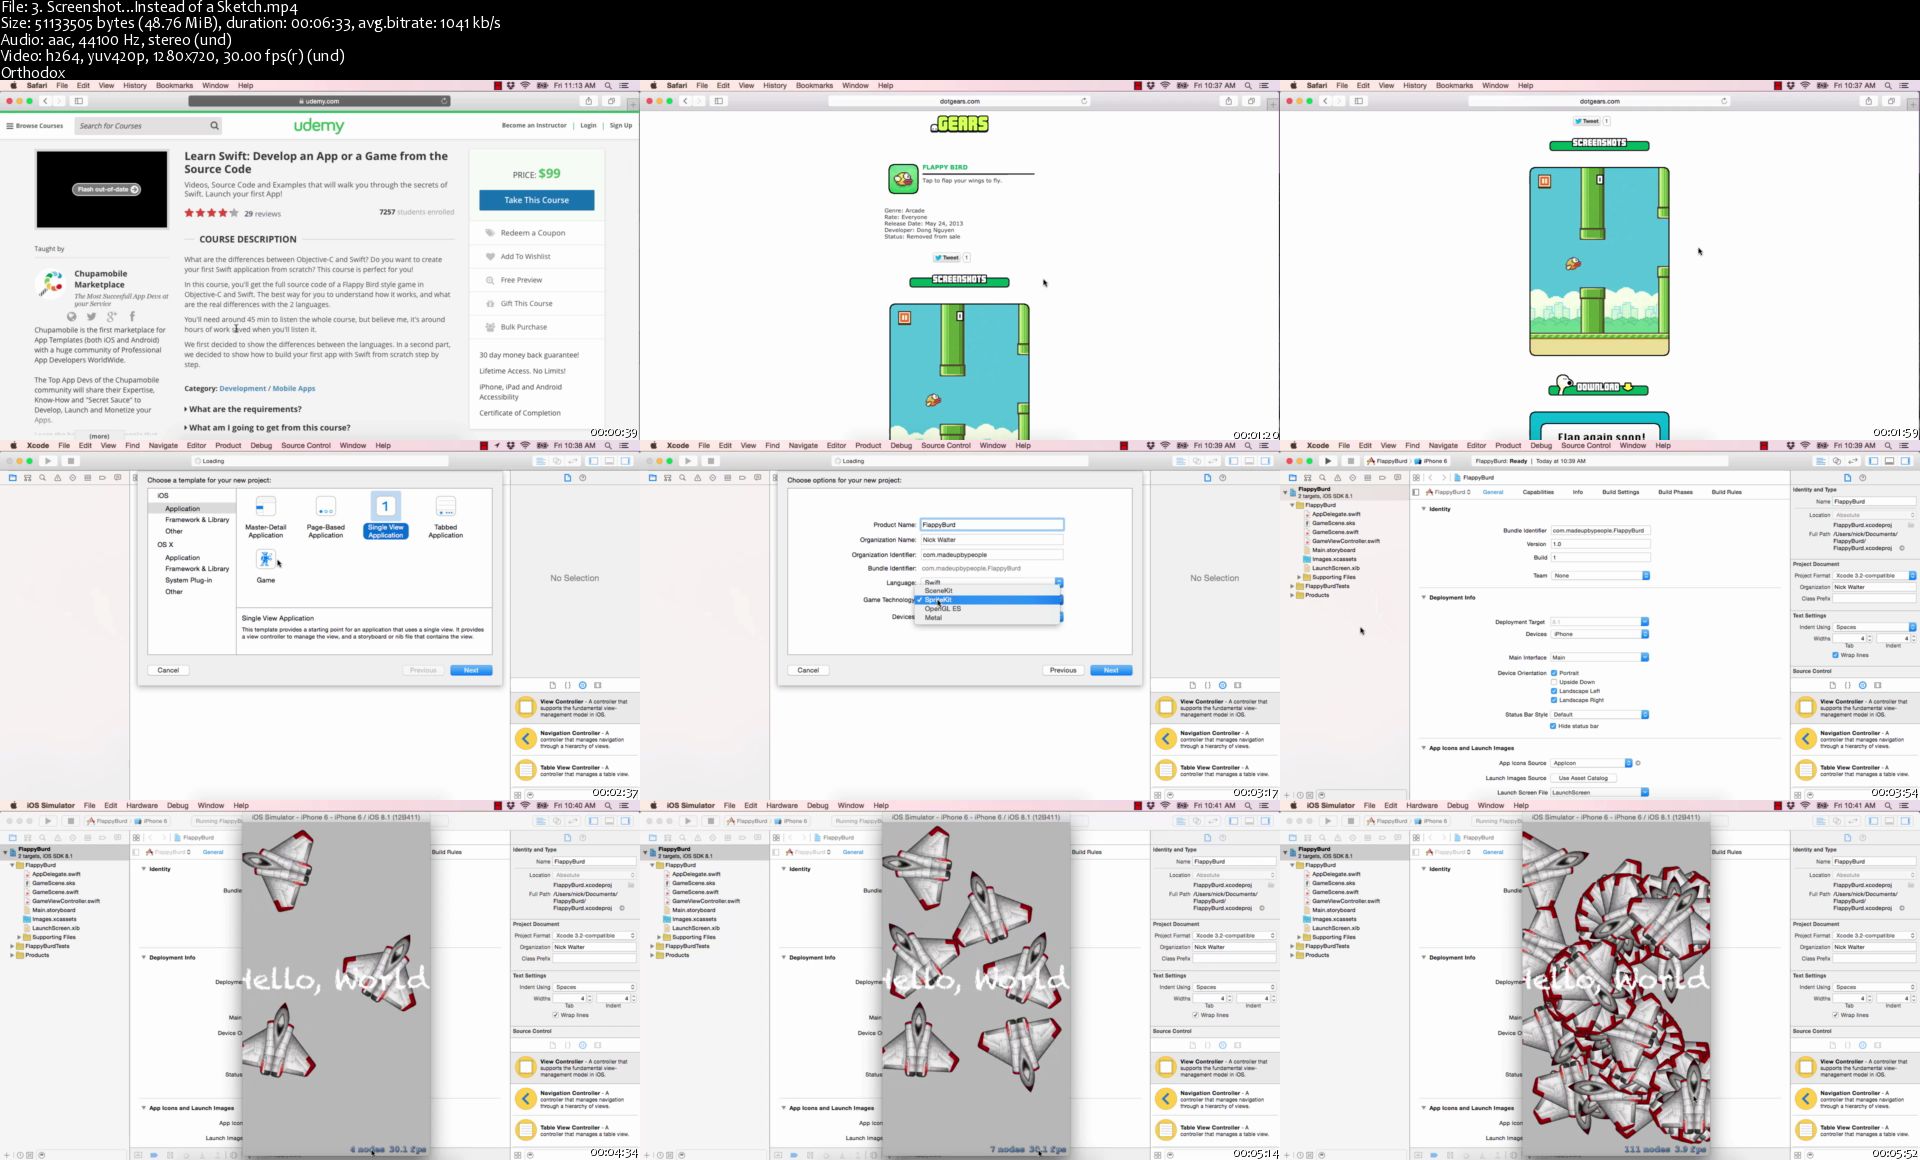
Task: Select Main.storyboard in 00:03:54 frame navigator
Action: click(x=1333, y=550)
